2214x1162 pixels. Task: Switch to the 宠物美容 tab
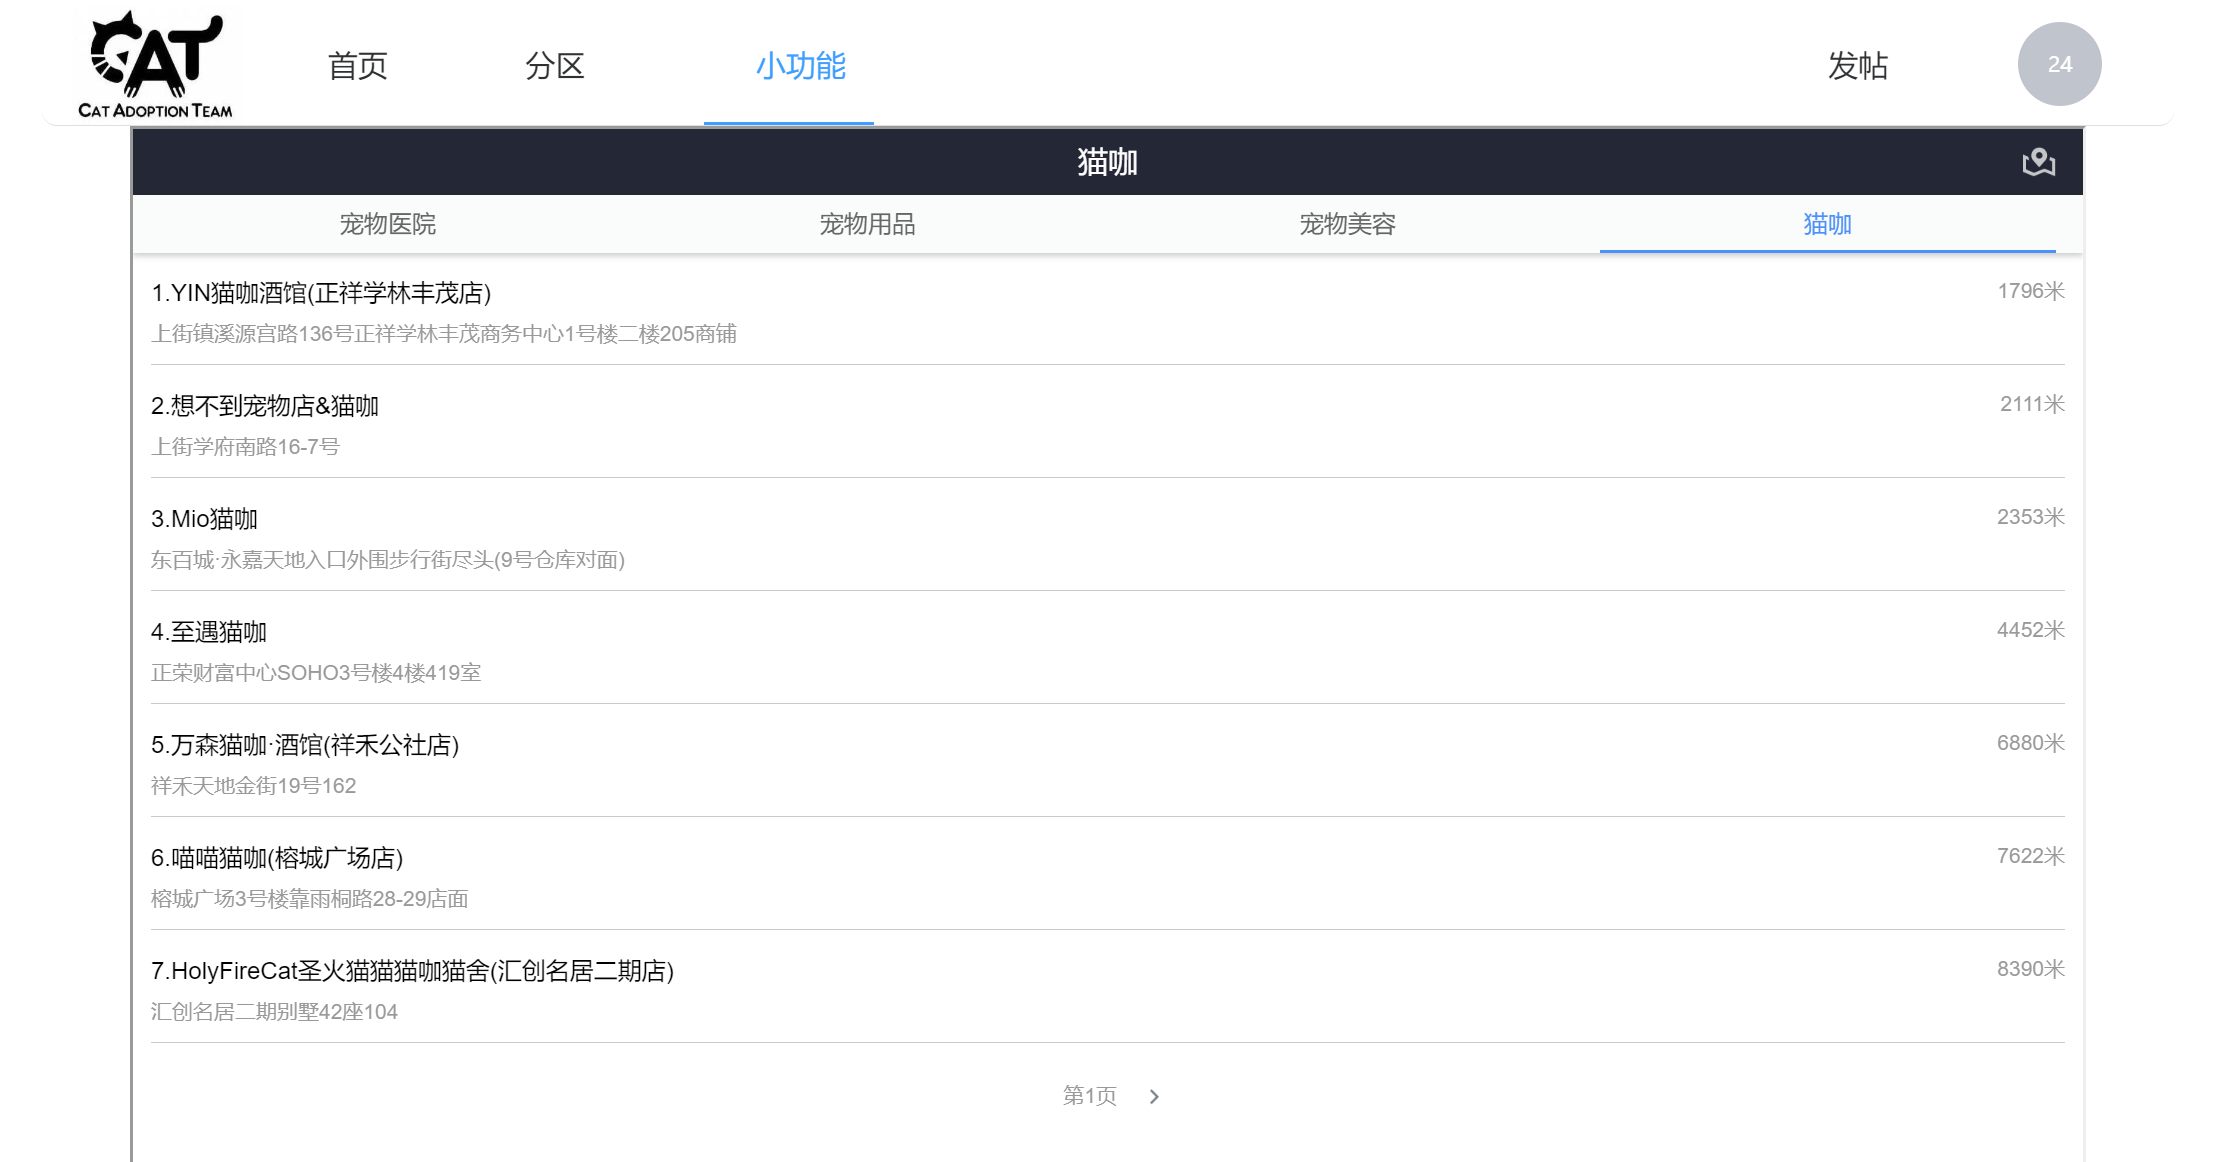tap(1347, 224)
